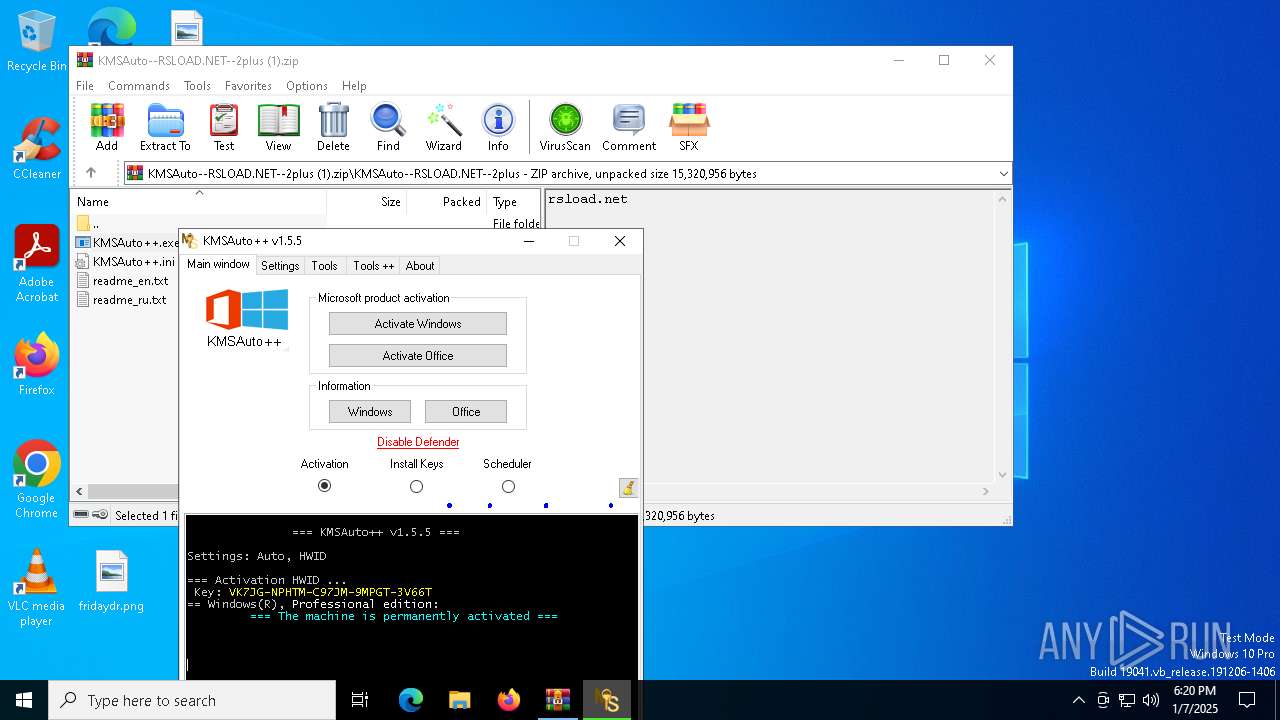Open the Find magnifier icon
The image size is (1280, 720).
pyautogui.click(x=388, y=127)
